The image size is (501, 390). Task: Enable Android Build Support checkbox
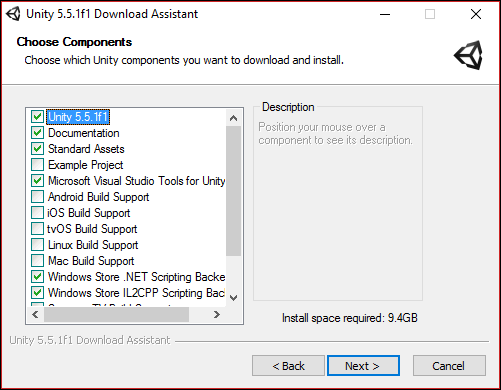pyautogui.click(x=37, y=197)
